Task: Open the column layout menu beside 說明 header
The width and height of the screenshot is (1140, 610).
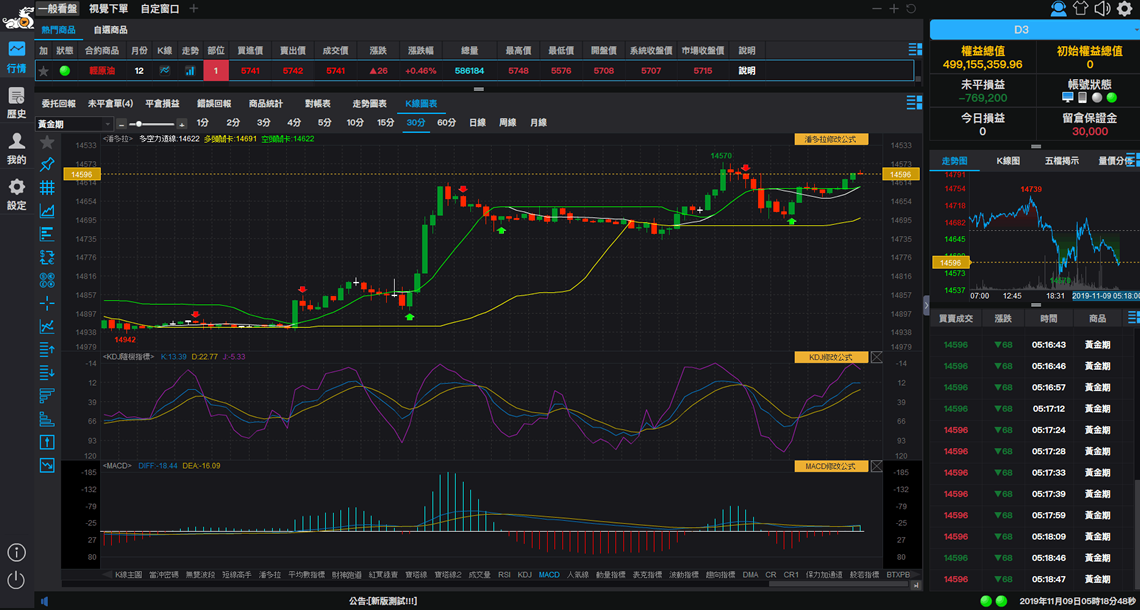Action: (914, 49)
